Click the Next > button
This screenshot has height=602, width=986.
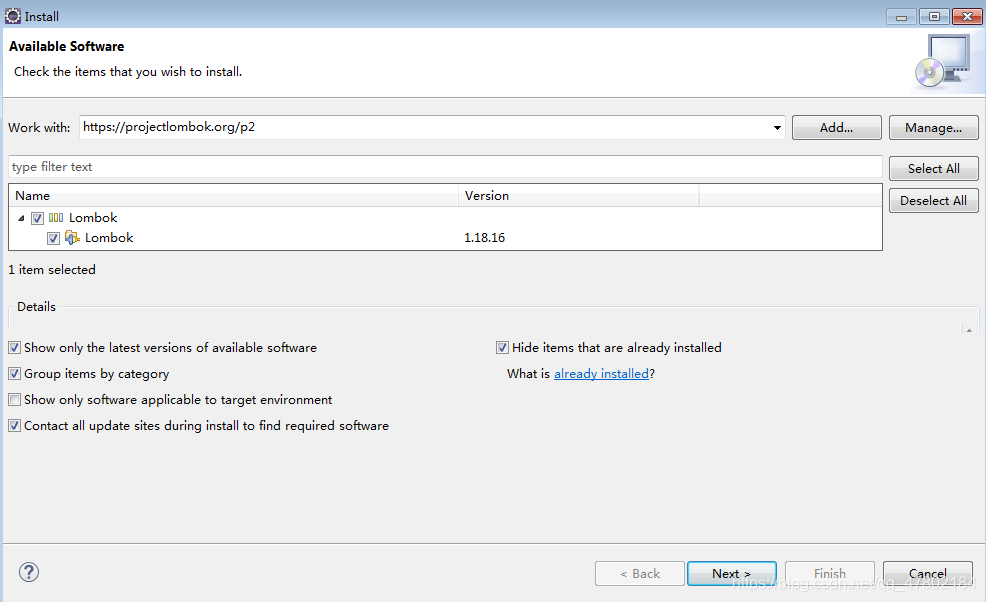(731, 574)
